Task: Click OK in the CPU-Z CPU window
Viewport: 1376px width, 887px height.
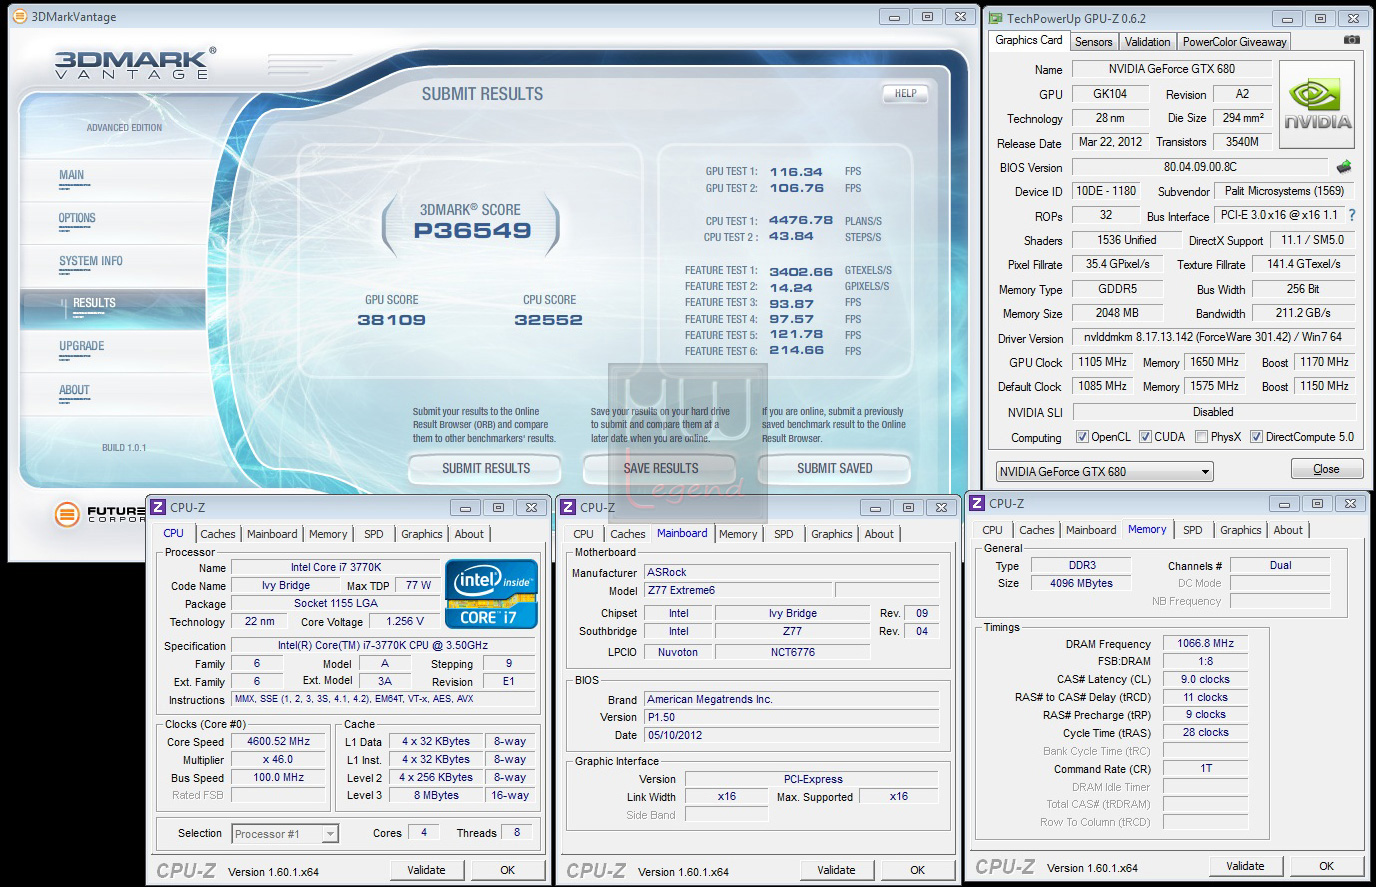Action: tap(507, 870)
